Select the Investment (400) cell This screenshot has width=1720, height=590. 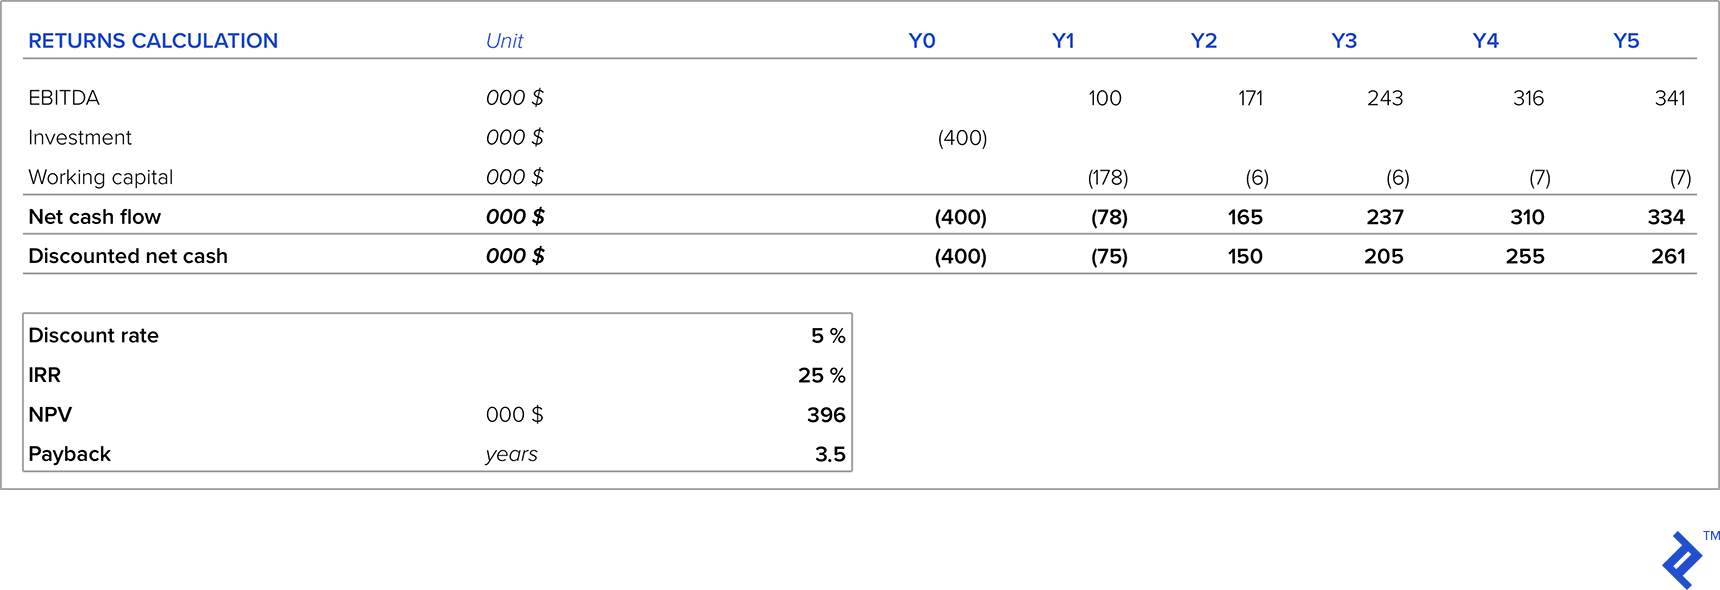pos(962,138)
